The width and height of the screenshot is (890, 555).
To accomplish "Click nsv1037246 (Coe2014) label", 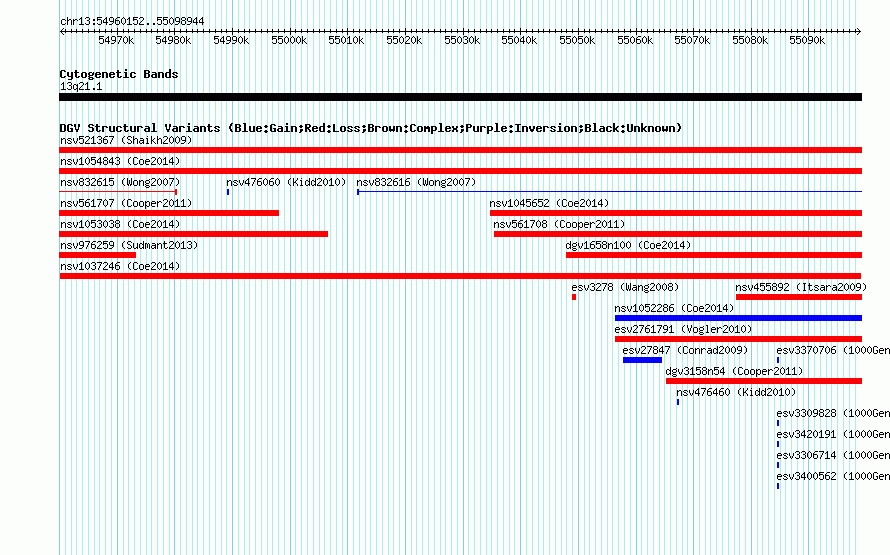I will coord(120,266).
